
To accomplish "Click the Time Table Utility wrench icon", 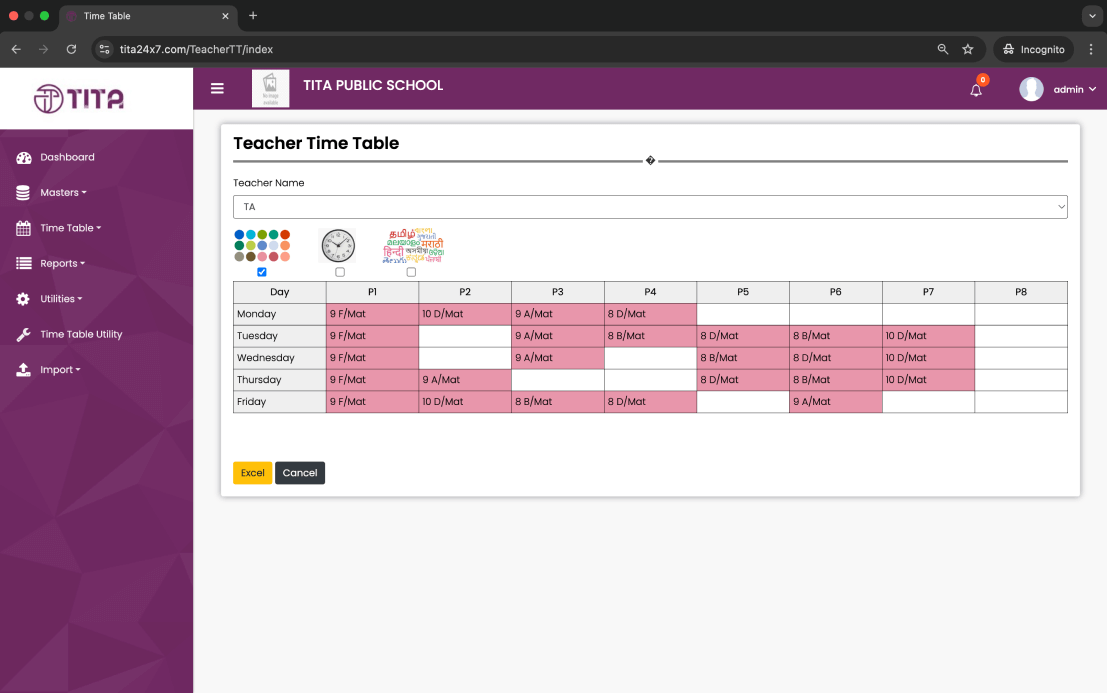I will [x=23, y=335].
